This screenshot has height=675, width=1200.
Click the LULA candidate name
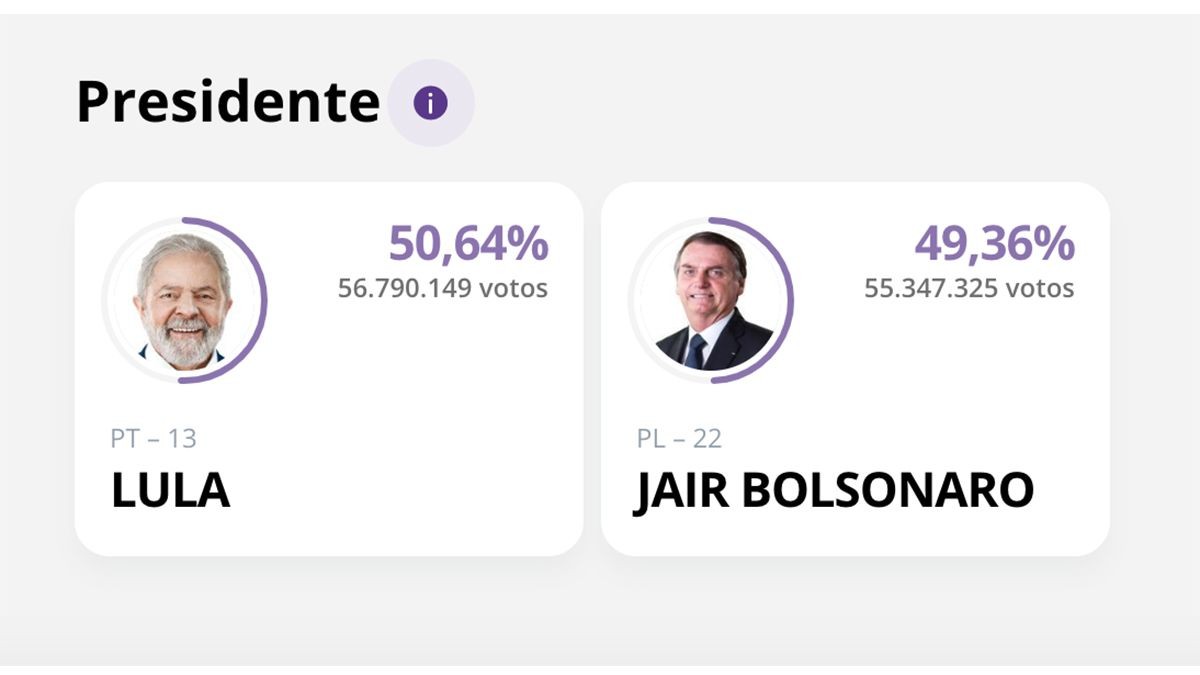tap(171, 491)
